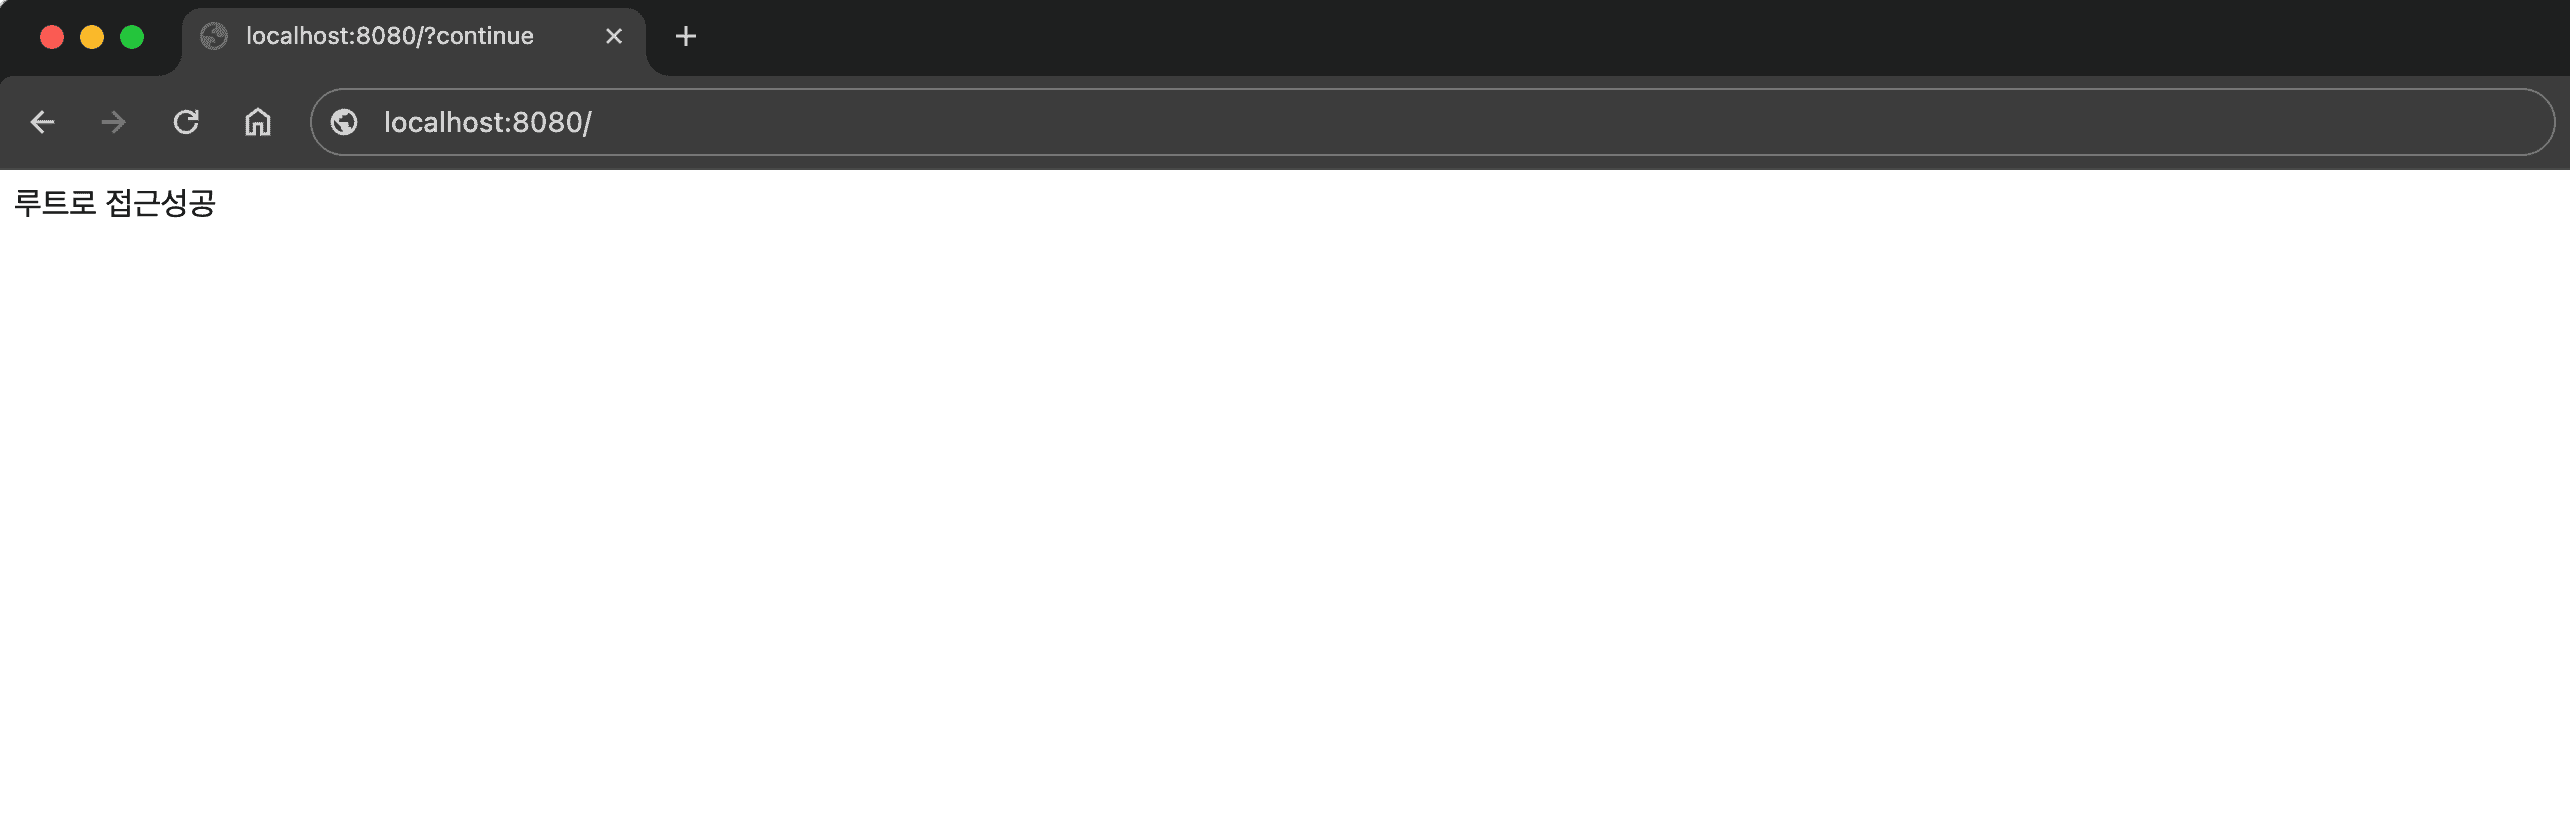The height and width of the screenshot is (816, 2570).
Task: Close the localhost:8080/?continue tab
Action: pyautogui.click(x=614, y=36)
